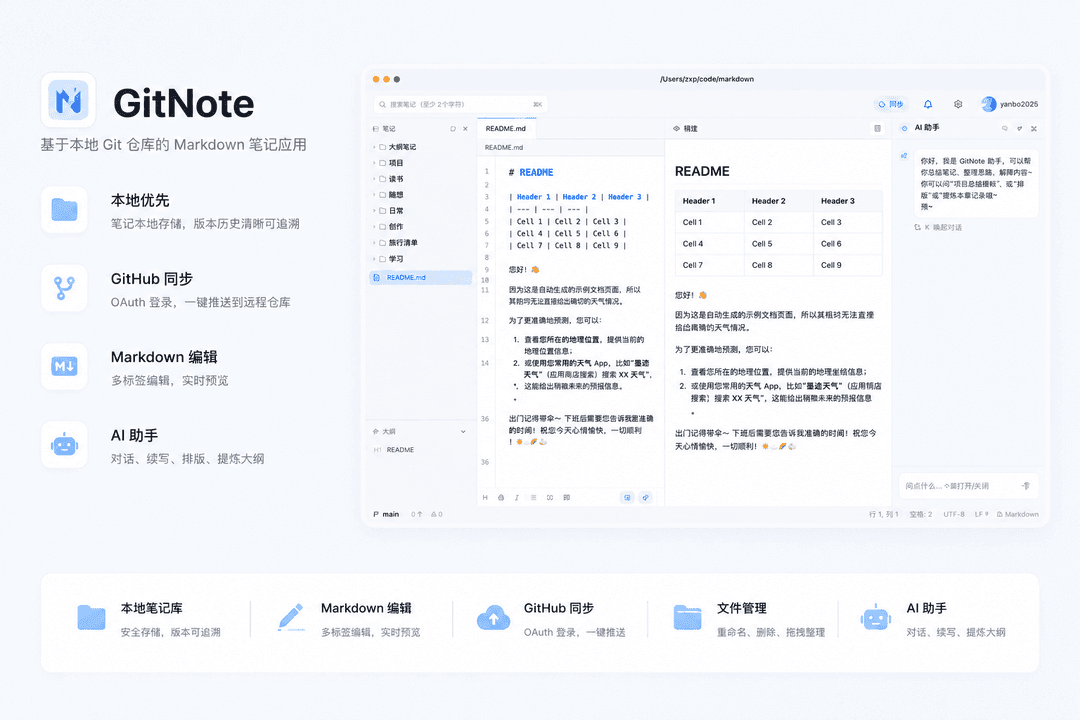Click the 本地笔记库 folder icon in bottom bar
Image resolution: width=1080 pixels, height=720 pixels.
click(91, 617)
